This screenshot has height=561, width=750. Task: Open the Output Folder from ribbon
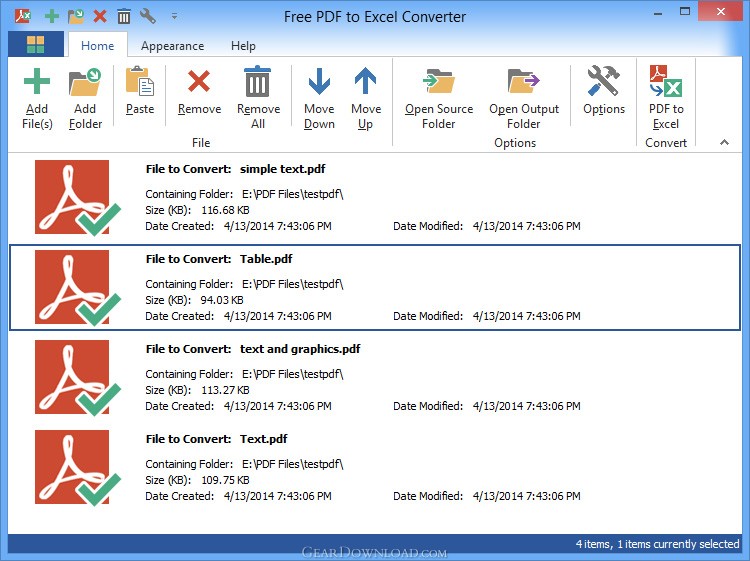[524, 98]
